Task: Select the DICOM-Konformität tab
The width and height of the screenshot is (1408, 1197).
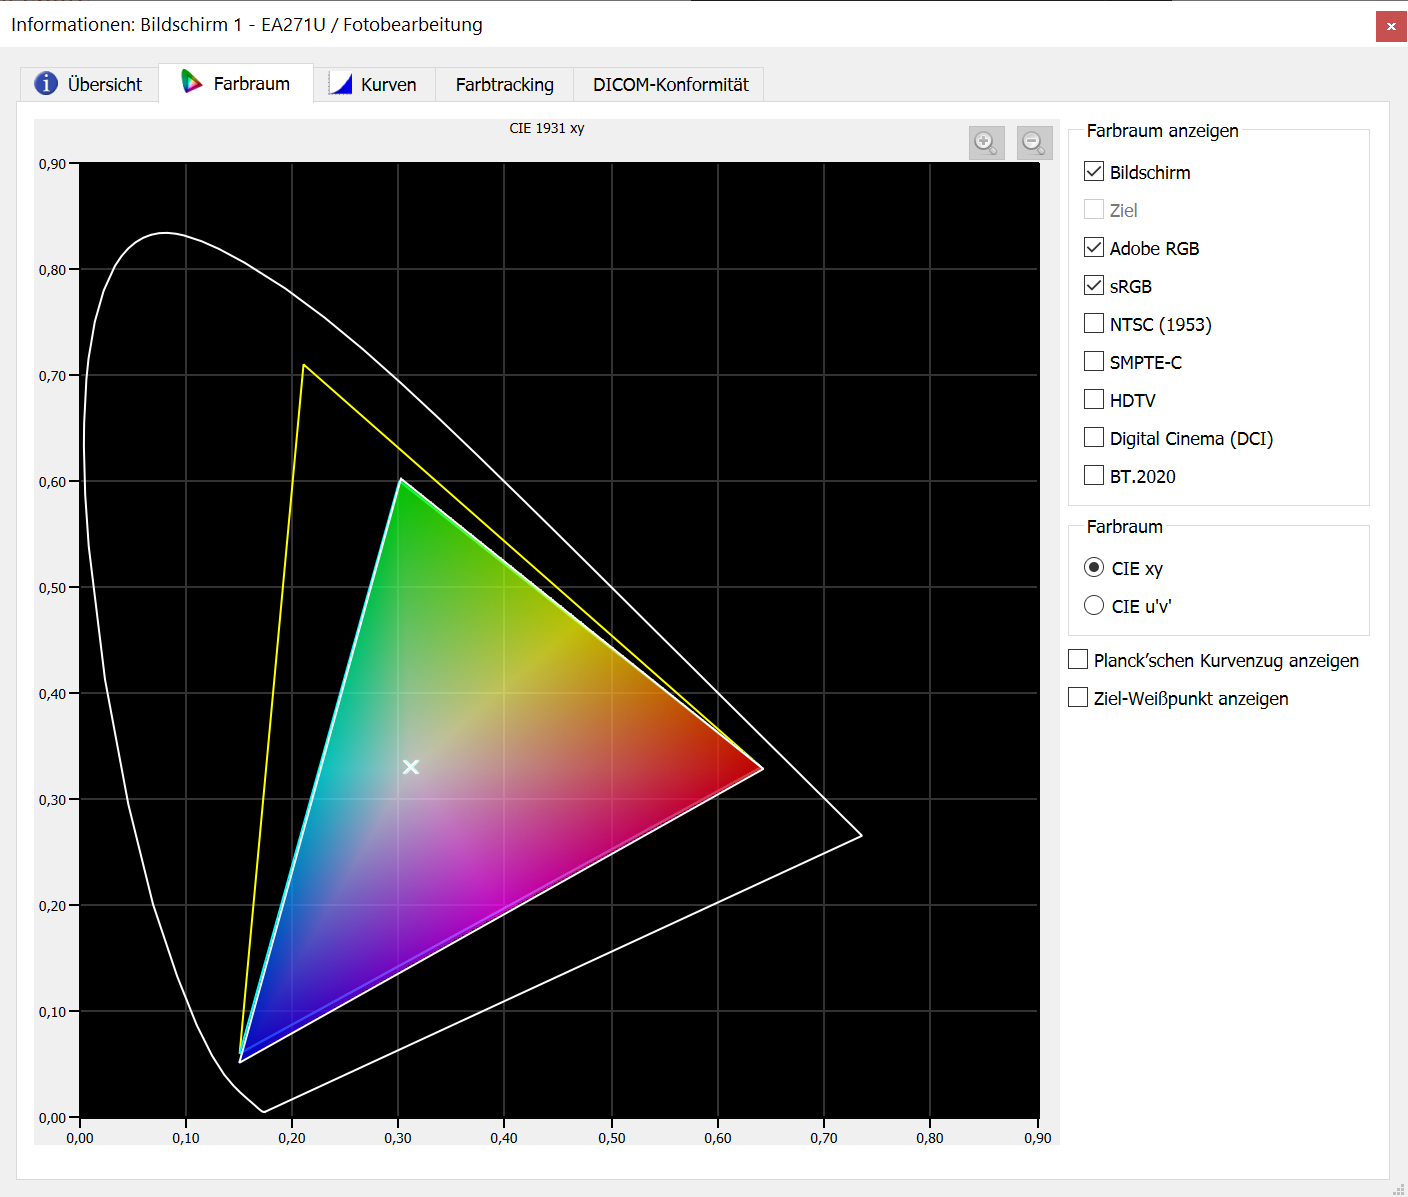Action: coord(669,85)
